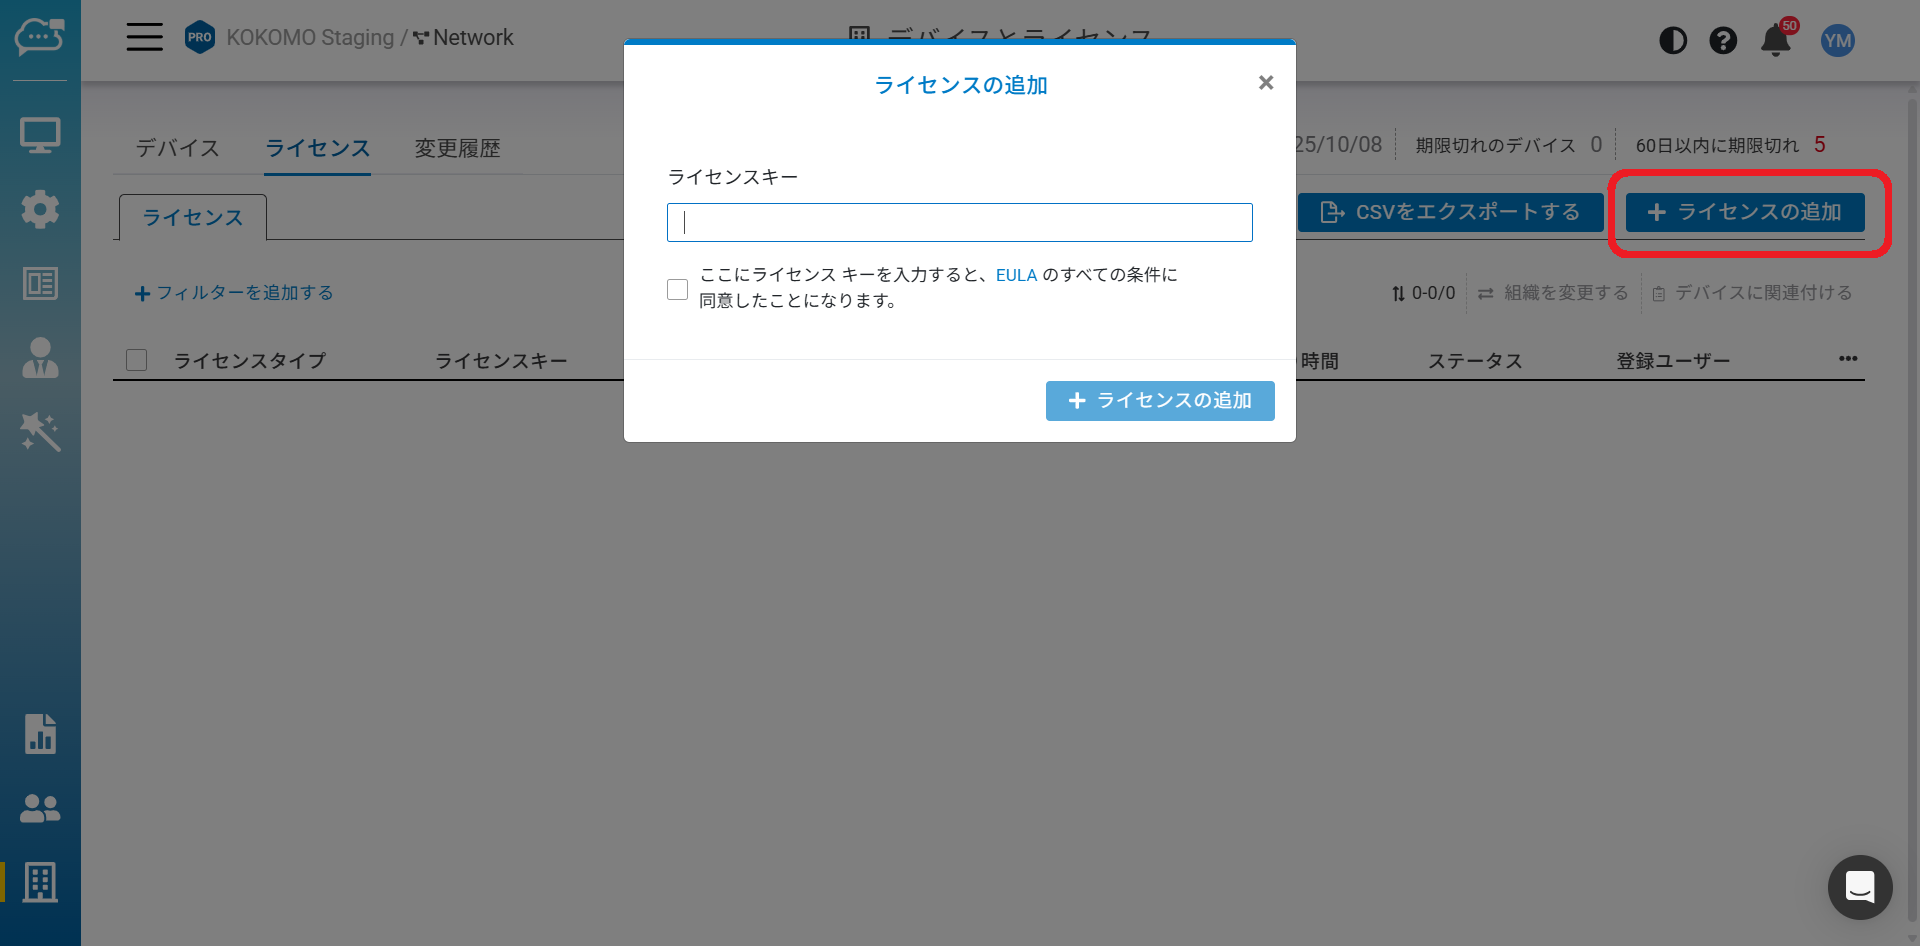This screenshot has height=946, width=1920.
Task: Open the magic wand icon in sidebar
Action: (x=40, y=432)
